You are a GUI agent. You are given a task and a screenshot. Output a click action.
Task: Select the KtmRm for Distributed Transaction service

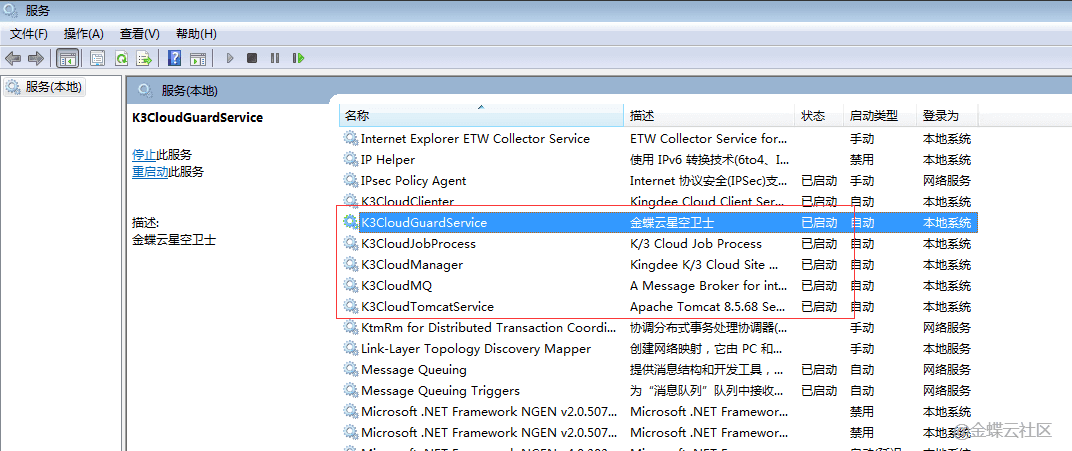[x=488, y=327]
